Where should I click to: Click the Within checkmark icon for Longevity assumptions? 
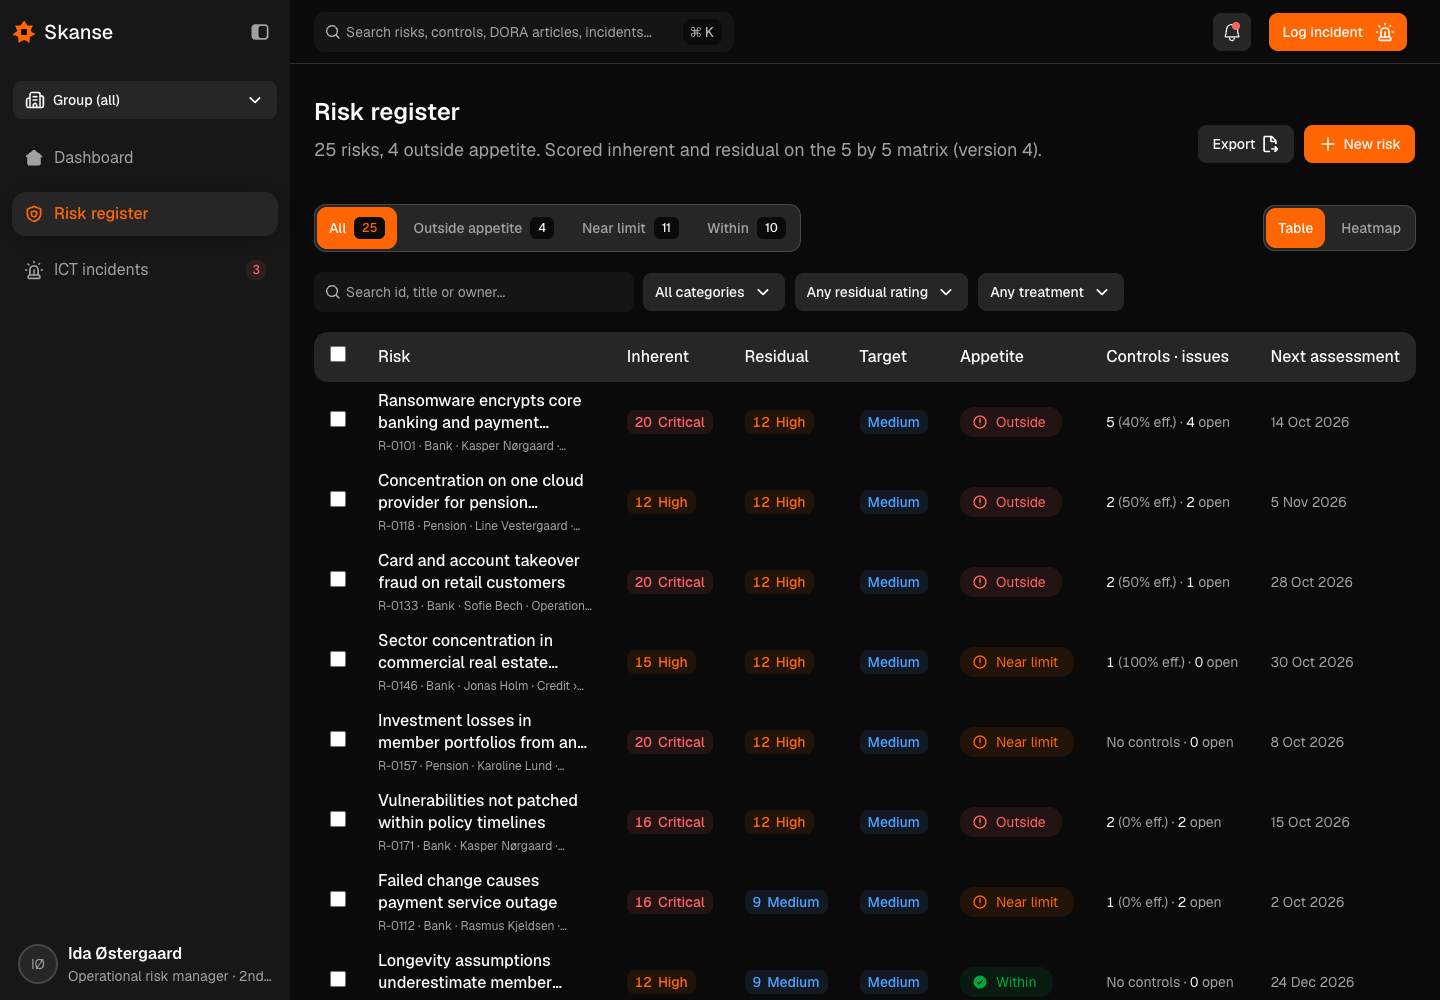click(980, 982)
